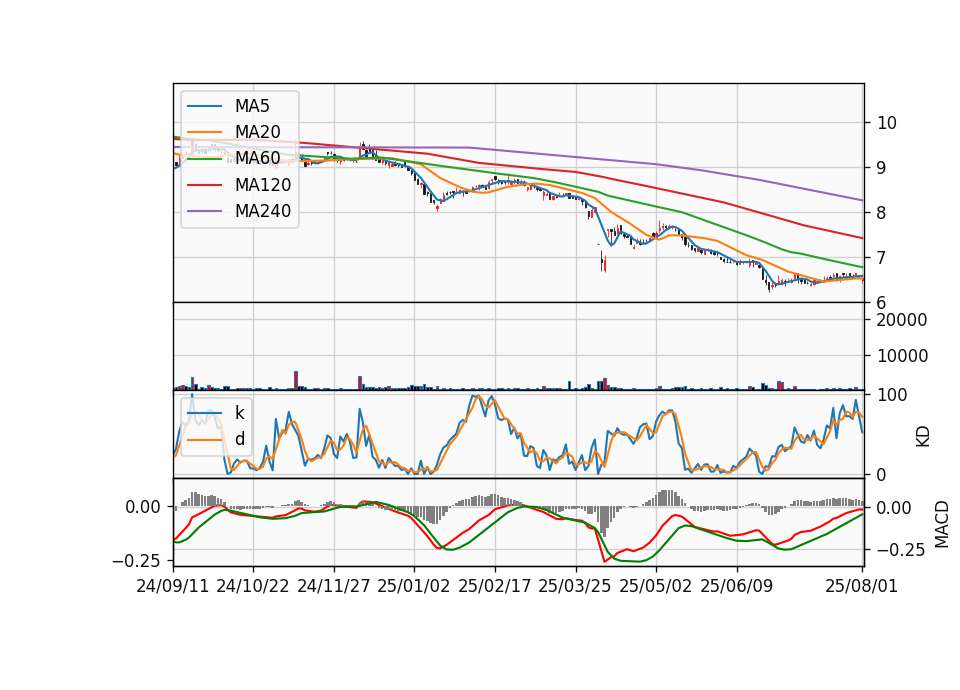Click the 25/01/02 date label
This screenshot has height=690, width=960.
point(414,586)
